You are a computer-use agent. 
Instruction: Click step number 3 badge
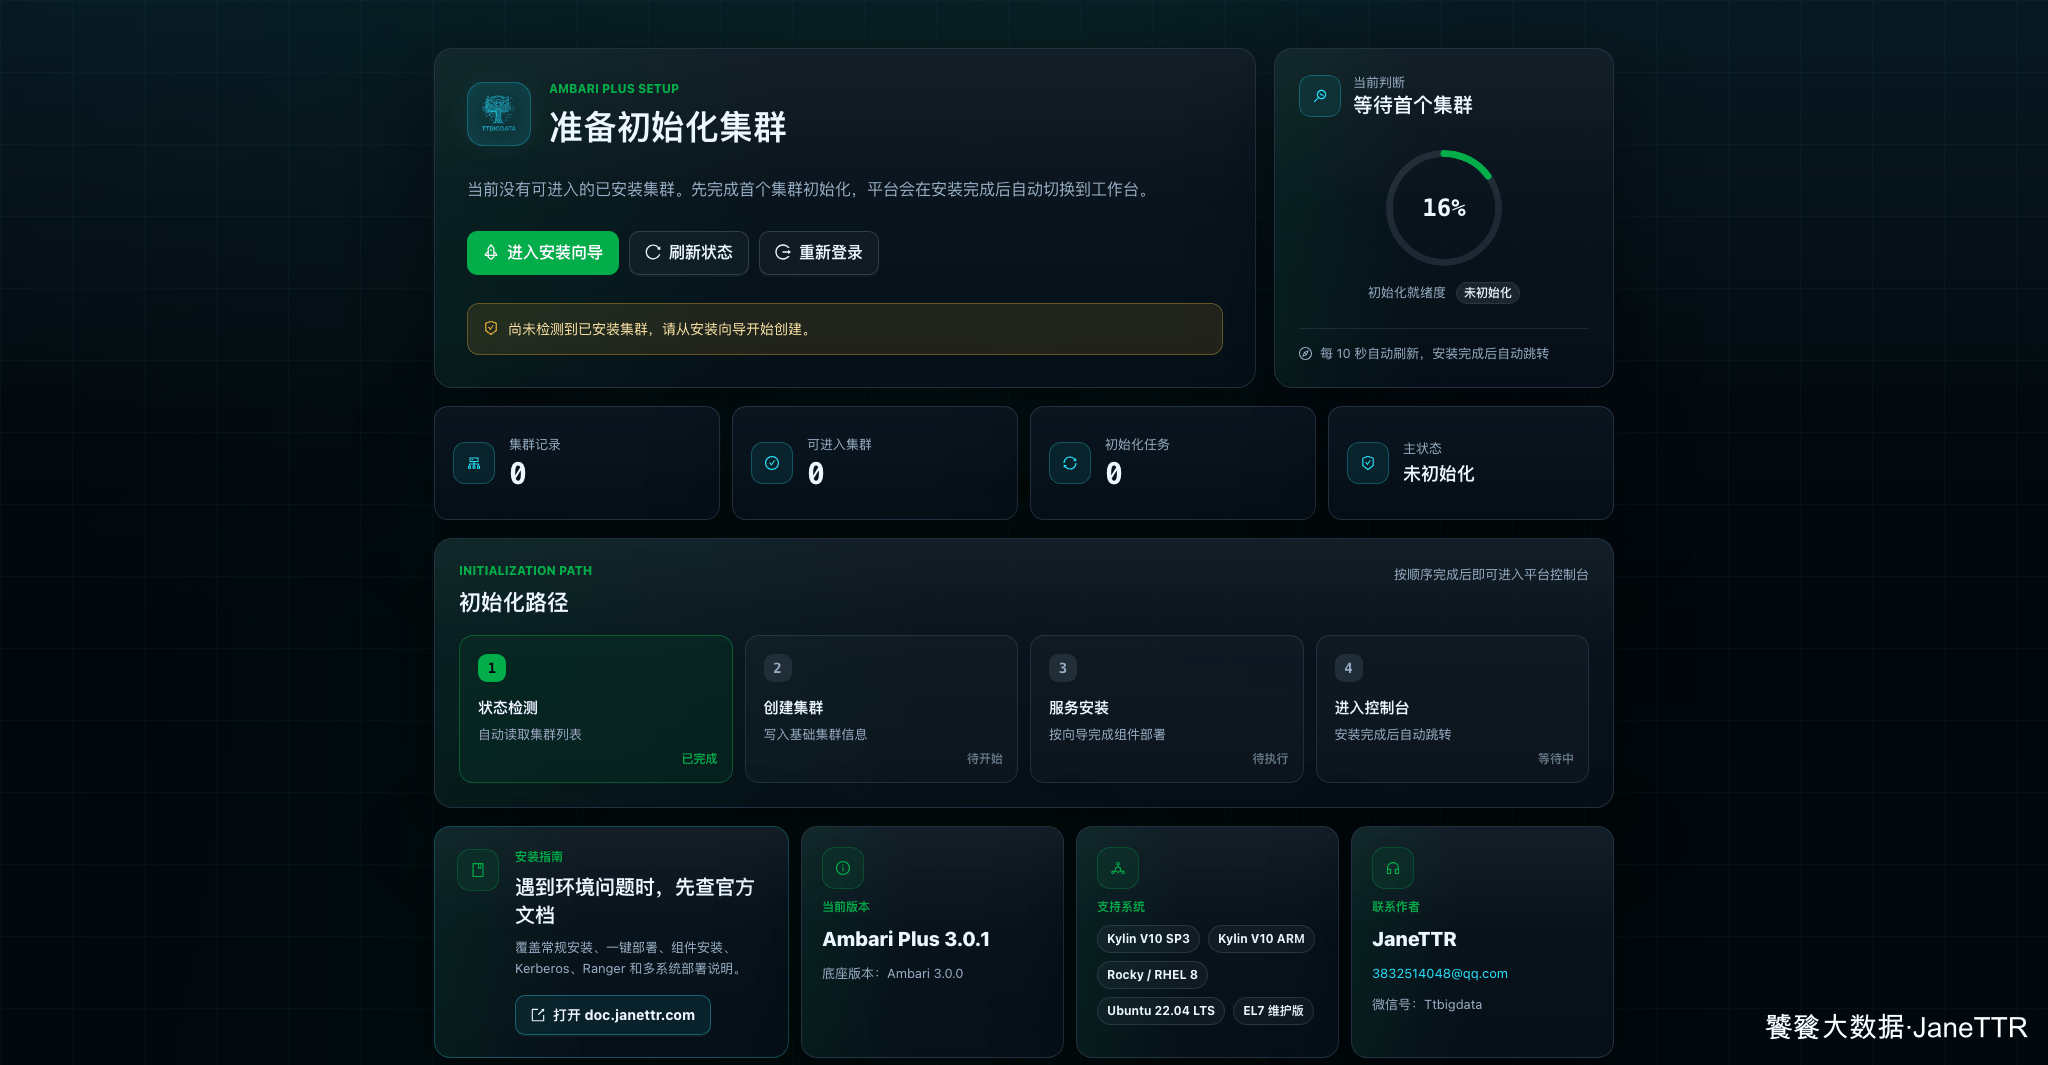pyautogui.click(x=1063, y=668)
